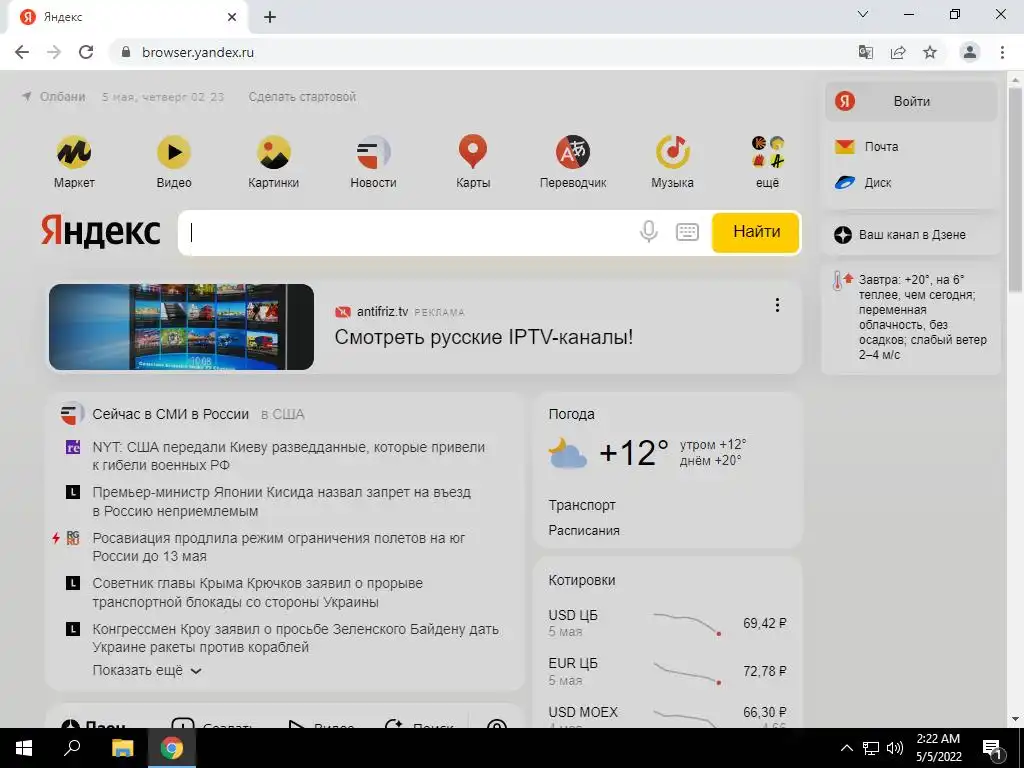The width and height of the screenshot is (1024, 768).
Task: Open File Explorer from taskbar
Action: (122, 748)
